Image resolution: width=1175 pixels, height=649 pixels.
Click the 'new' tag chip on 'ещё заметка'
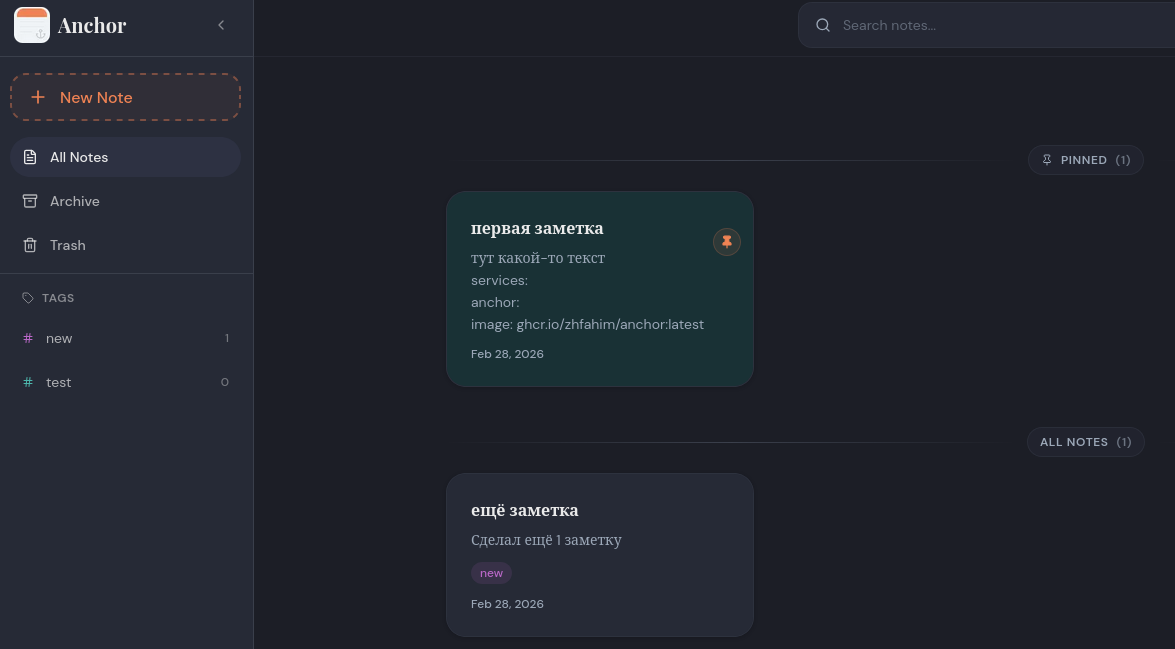(491, 573)
